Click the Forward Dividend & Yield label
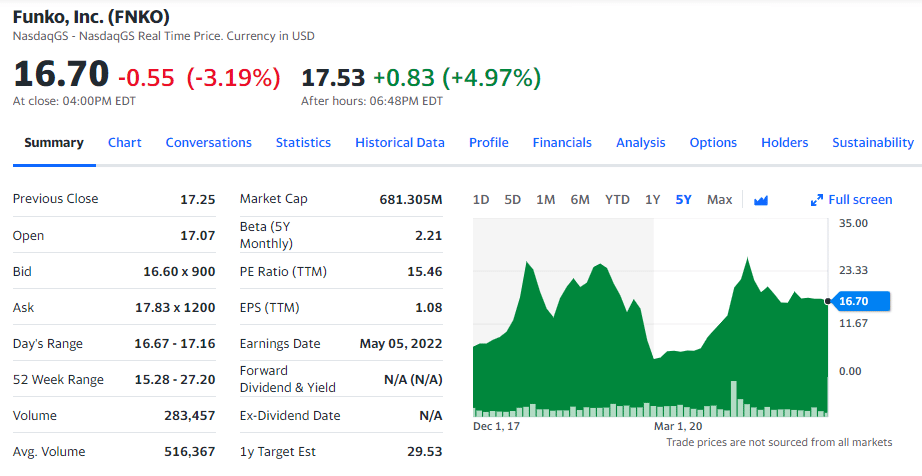922x476 pixels. 288,379
